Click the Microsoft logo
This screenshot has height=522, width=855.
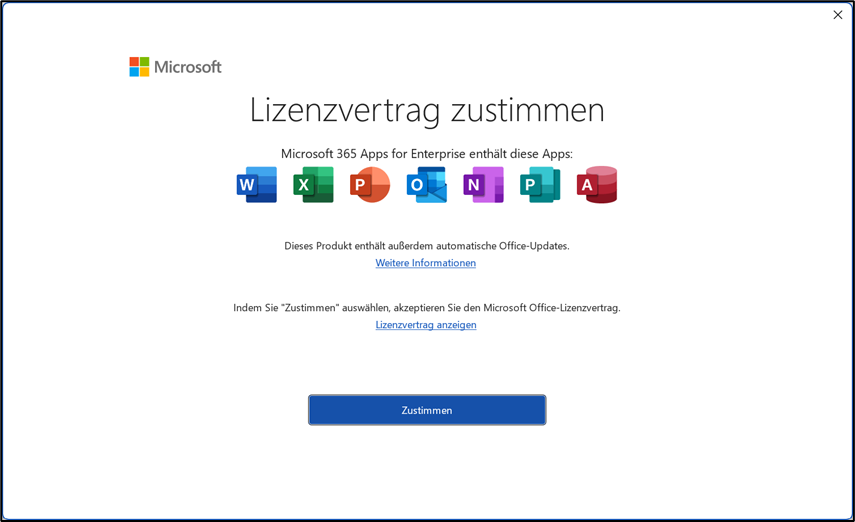(176, 67)
